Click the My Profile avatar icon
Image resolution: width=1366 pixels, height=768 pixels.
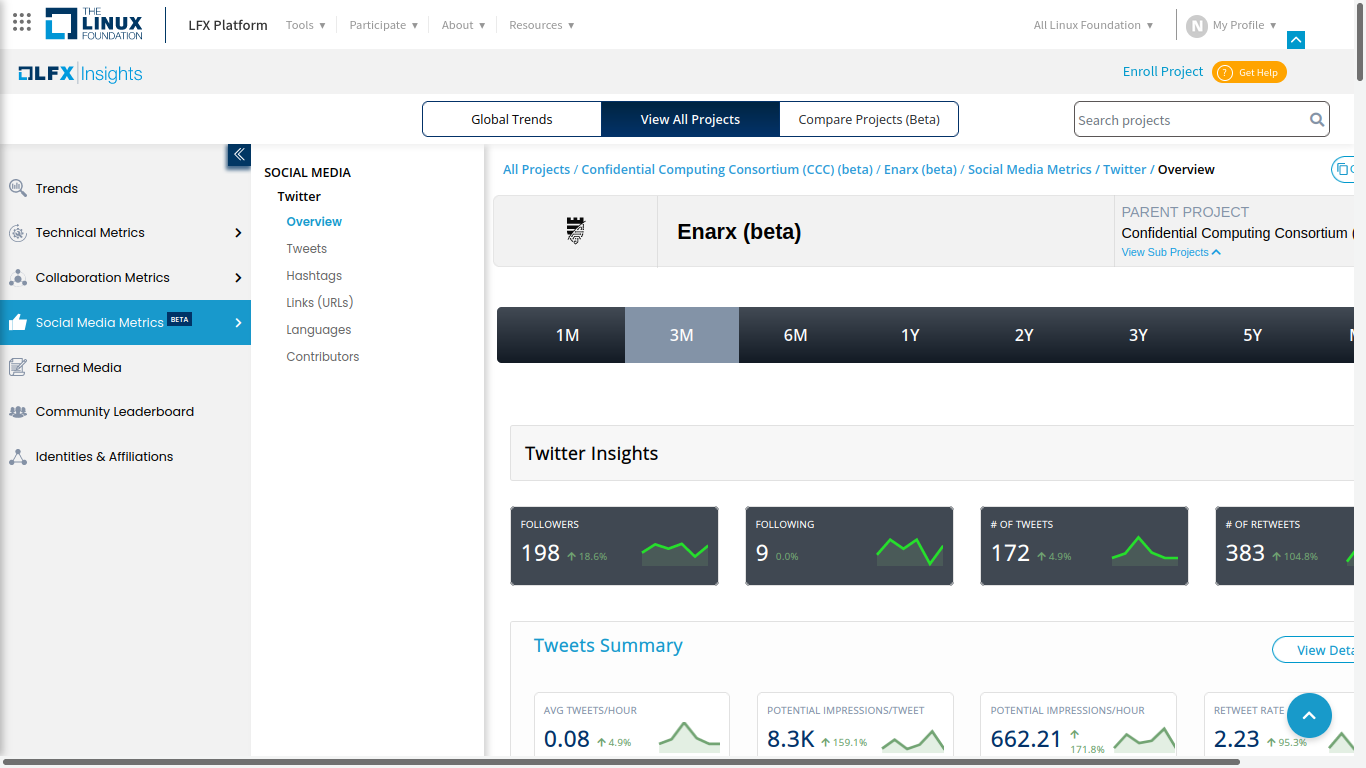1197,26
